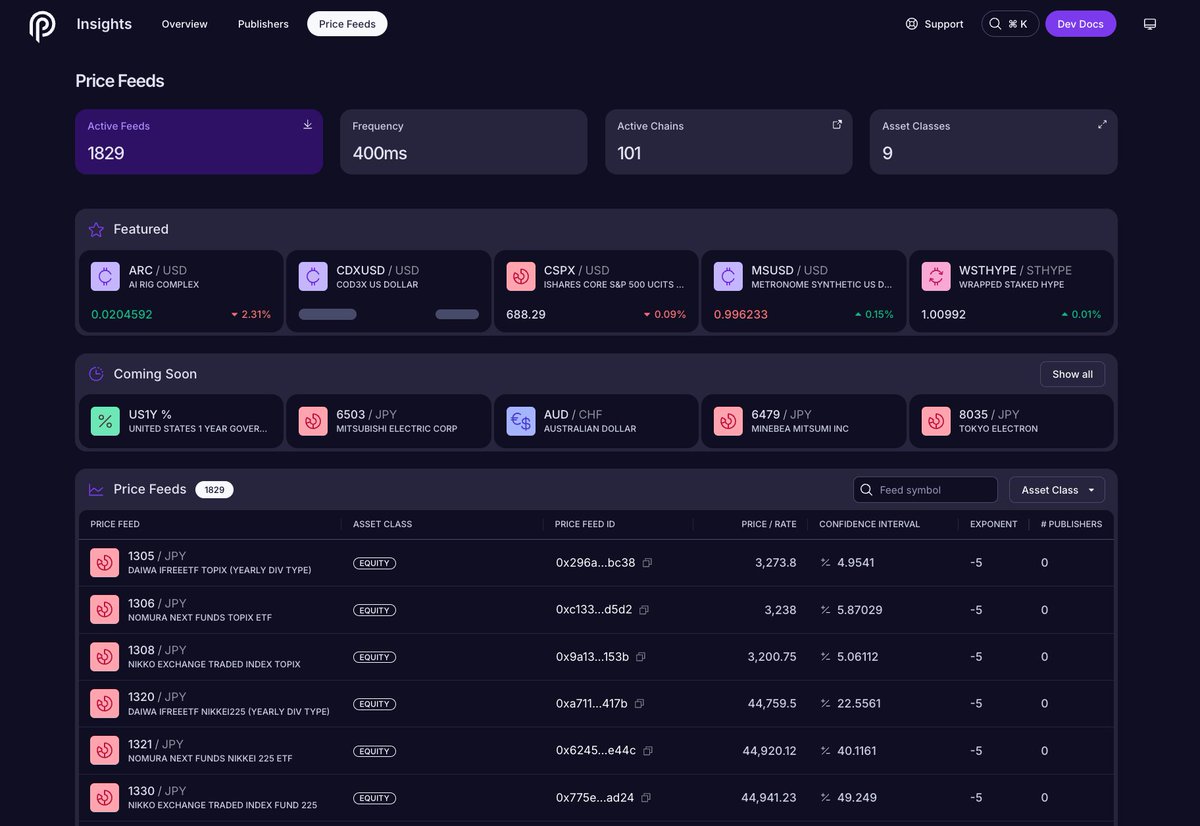Image resolution: width=1200 pixels, height=826 pixels.
Task: Sort by the PRICE FEED column header
Action: click(x=115, y=524)
